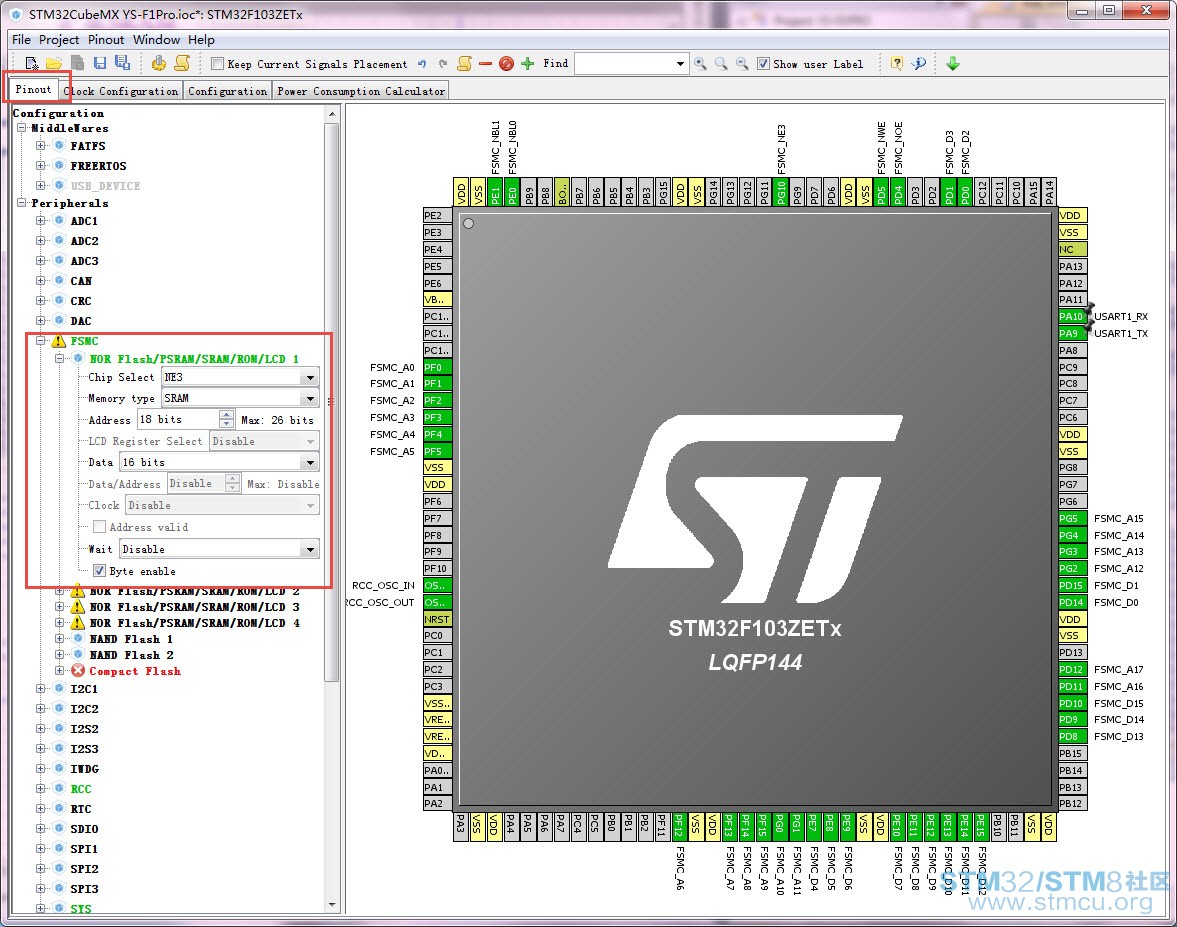
Task: Collapse the FSMC tree node
Action: [x=41, y=342]
